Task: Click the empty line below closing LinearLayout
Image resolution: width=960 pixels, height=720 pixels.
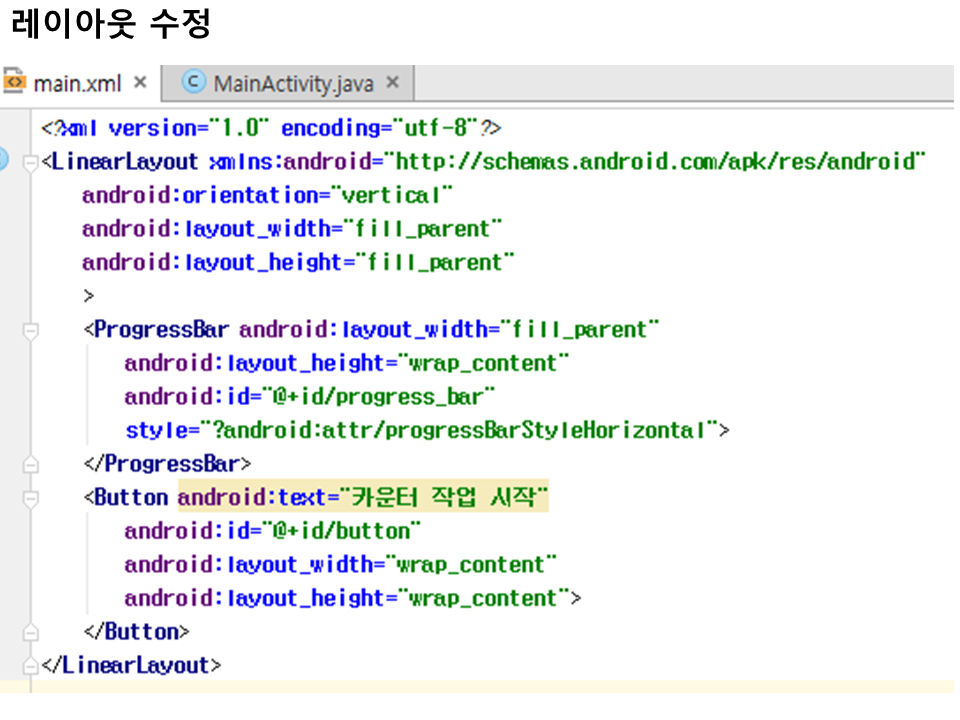Action: (480, 688)
